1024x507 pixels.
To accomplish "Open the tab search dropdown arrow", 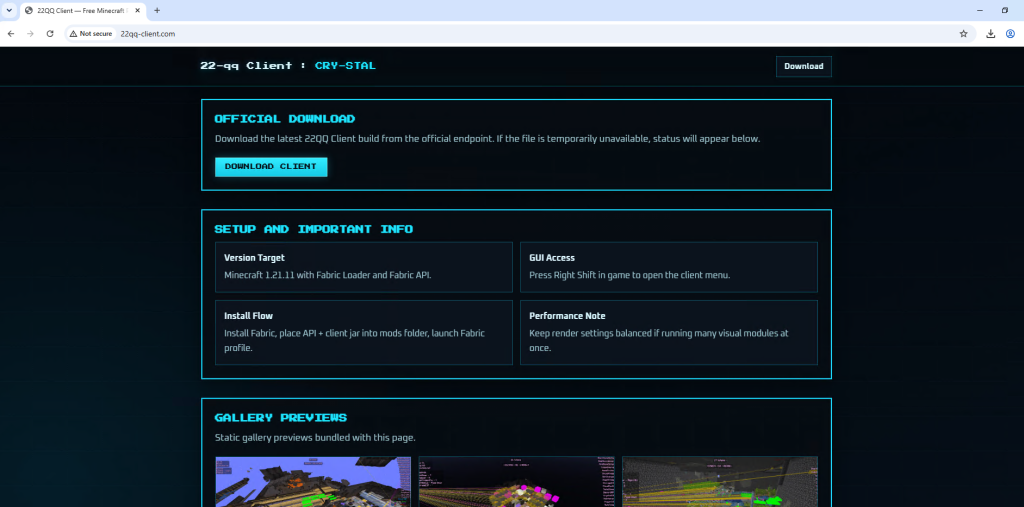I will 9,10.
